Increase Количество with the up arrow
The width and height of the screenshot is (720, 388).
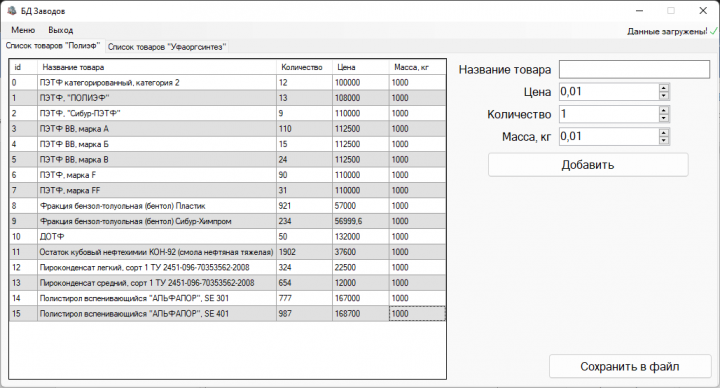click(664, 110)
